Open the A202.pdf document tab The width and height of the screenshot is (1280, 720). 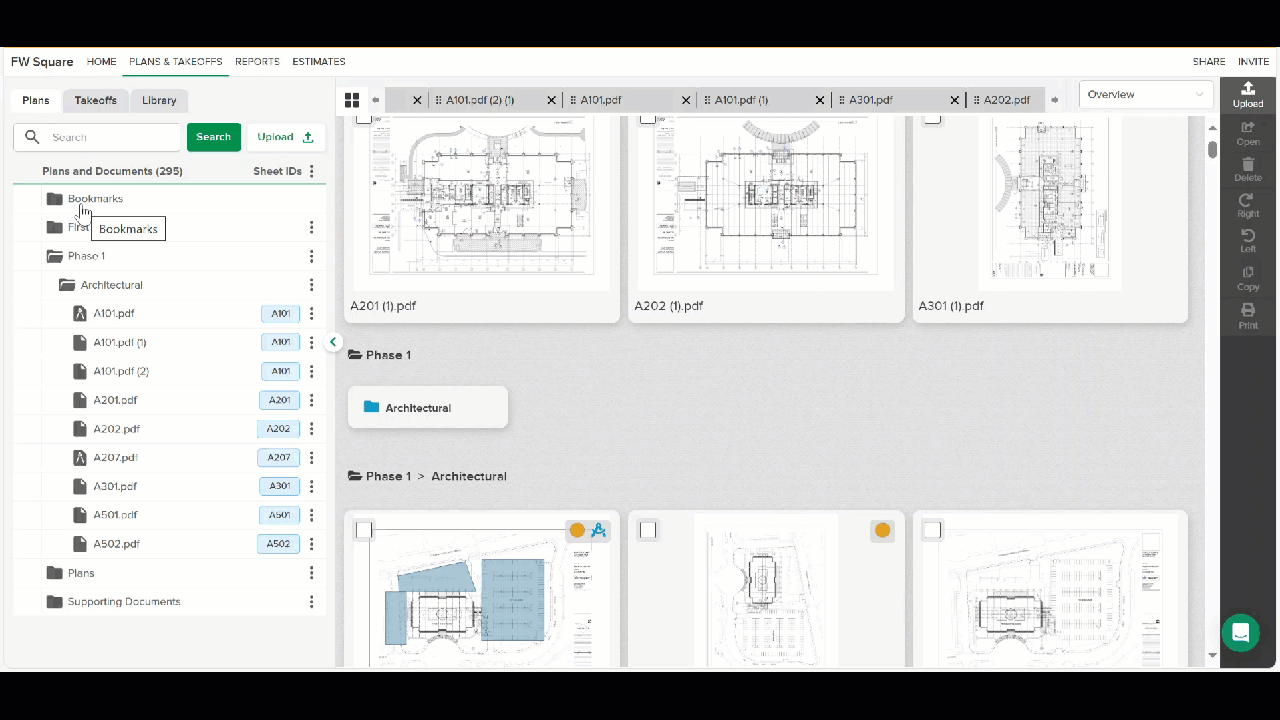[x=1005, y=100]
